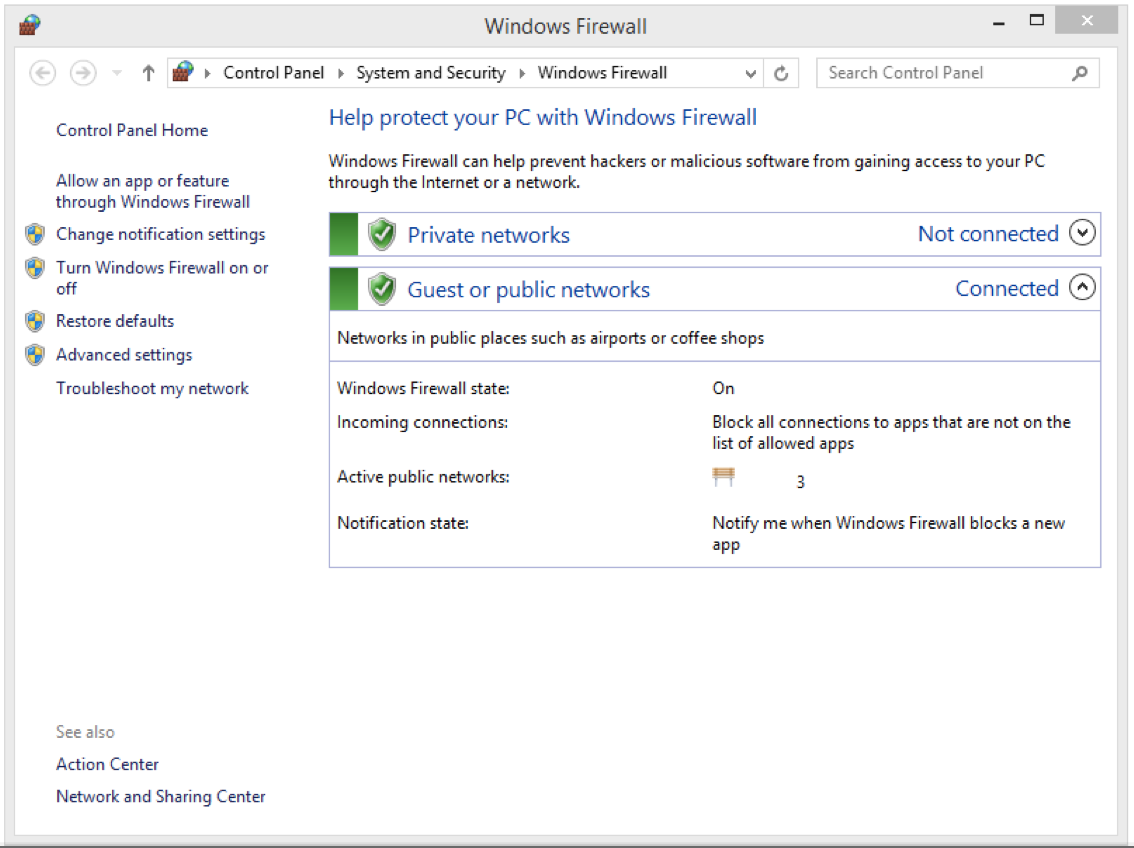Image resolution: width=1134 pixels, height=848 pixels.
Task: Click the Private networks heading
Action: tap(489, 235)
